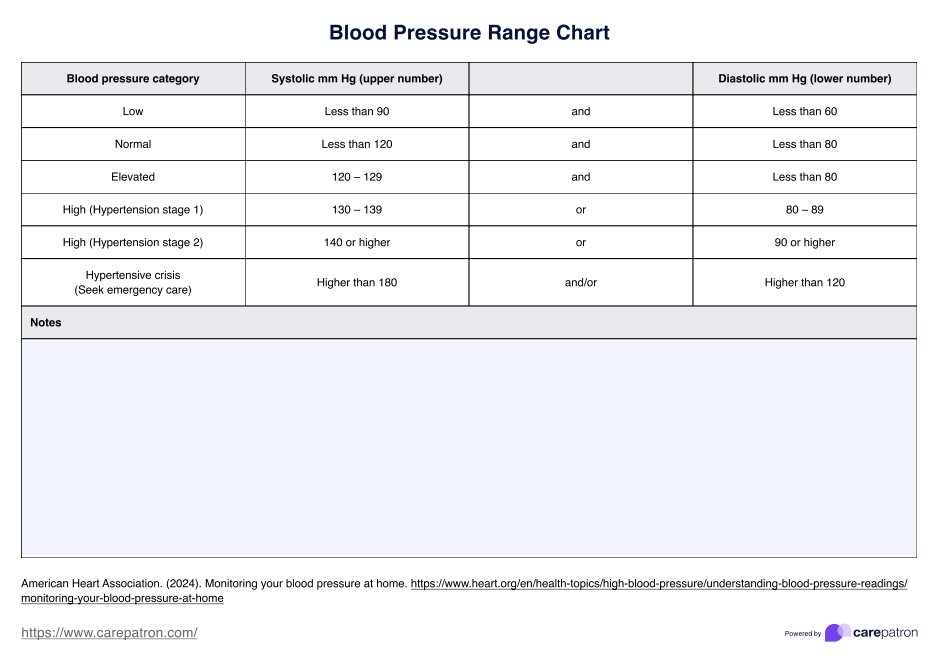Select the Blood pressure category header cell
This screenshot has width=938, height=658.
[133, 79]
